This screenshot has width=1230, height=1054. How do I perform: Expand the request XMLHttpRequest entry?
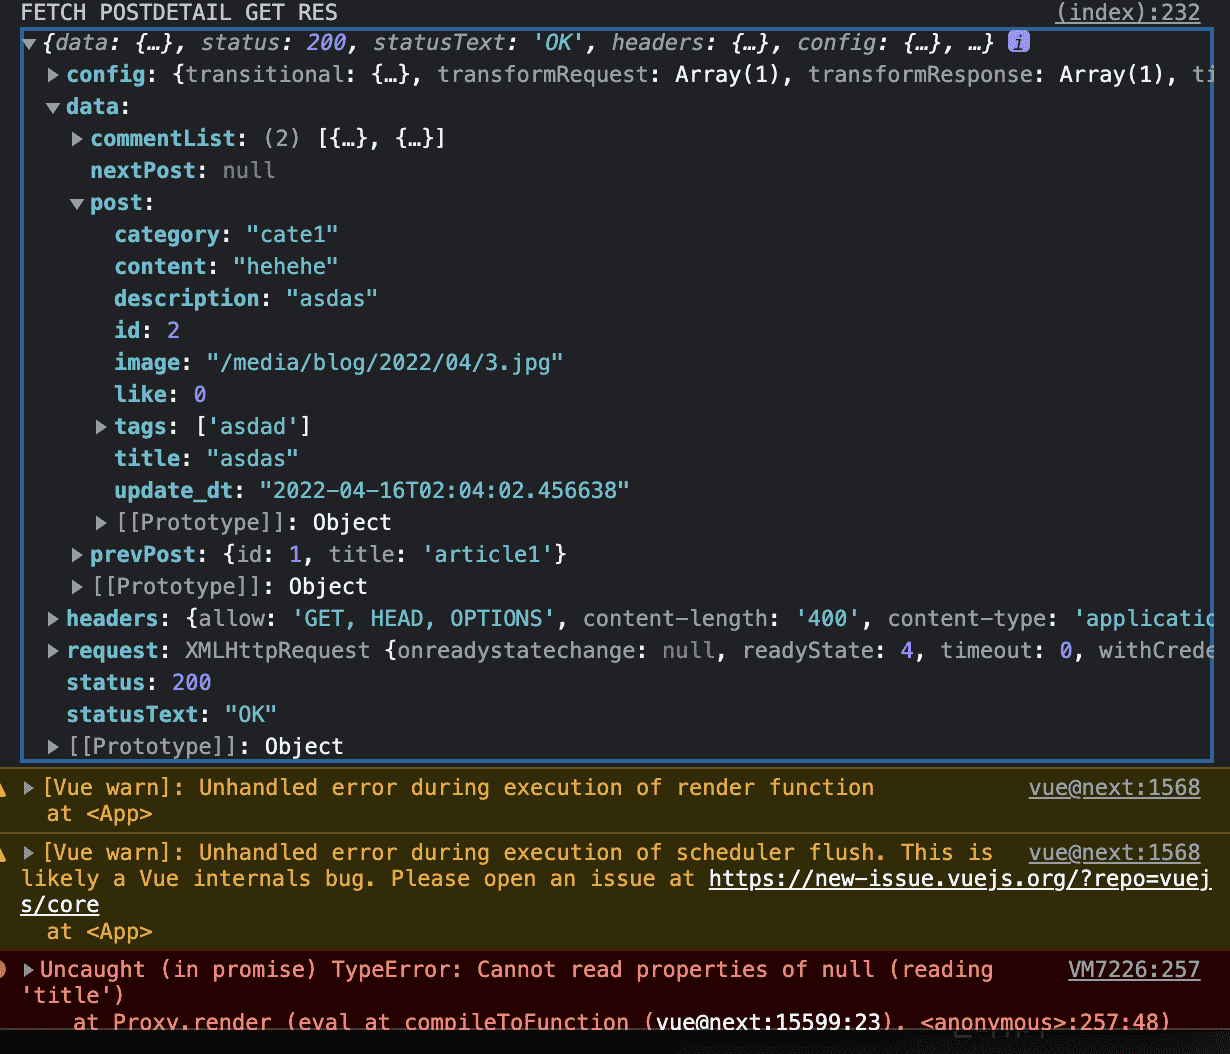[53, 651]
